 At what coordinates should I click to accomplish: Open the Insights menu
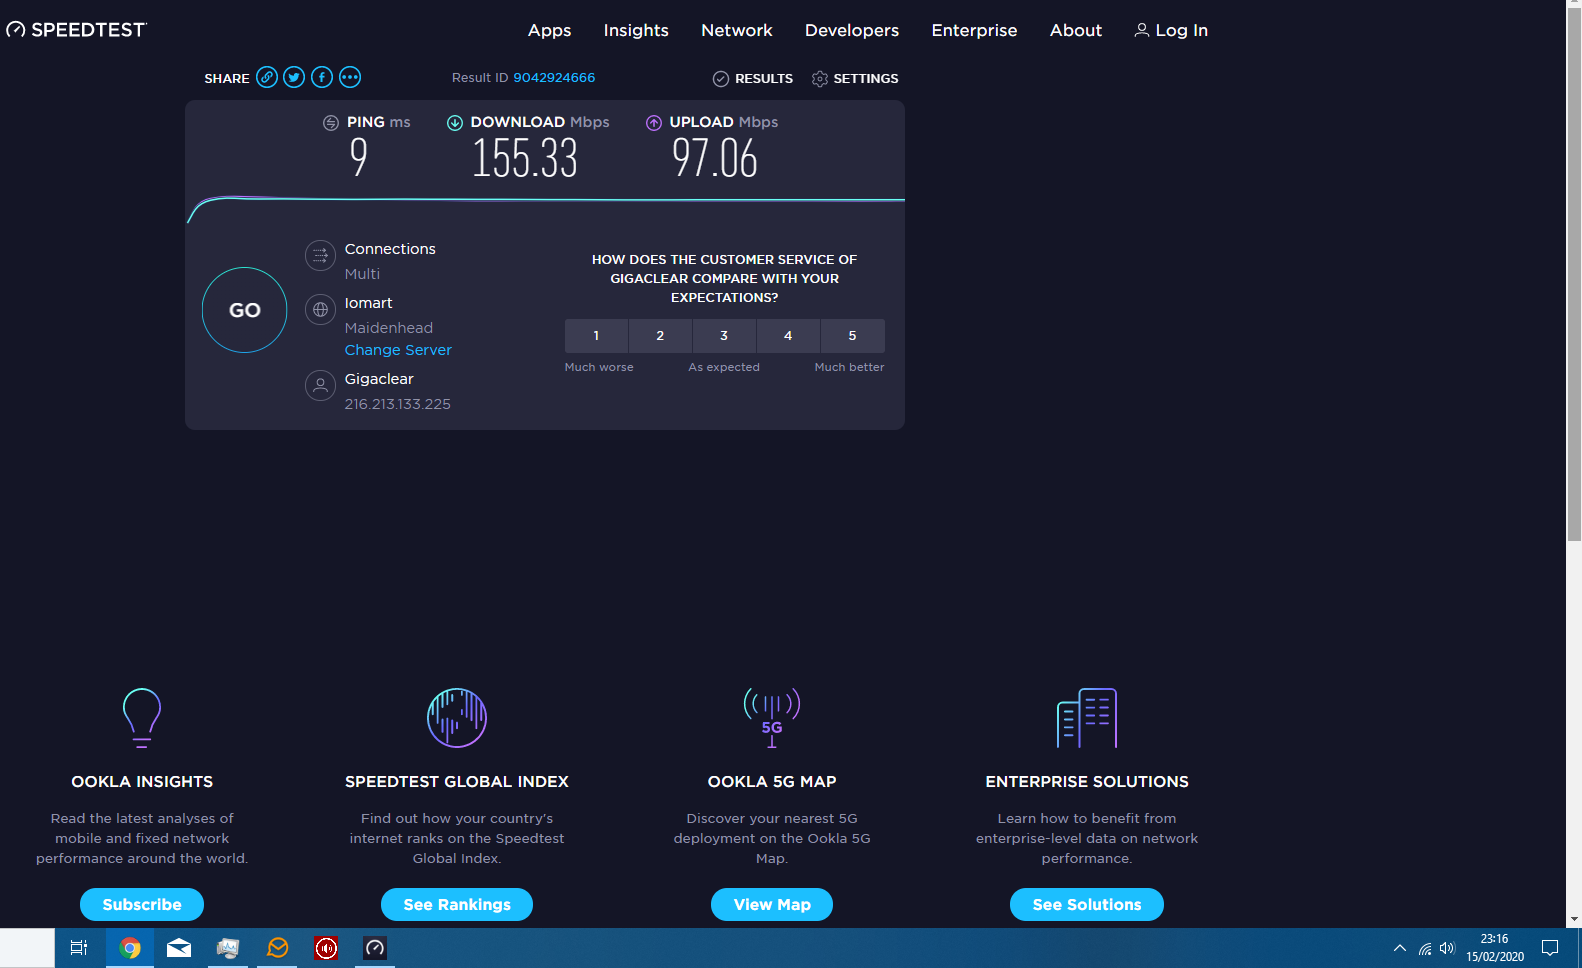(x=636, y=30)
